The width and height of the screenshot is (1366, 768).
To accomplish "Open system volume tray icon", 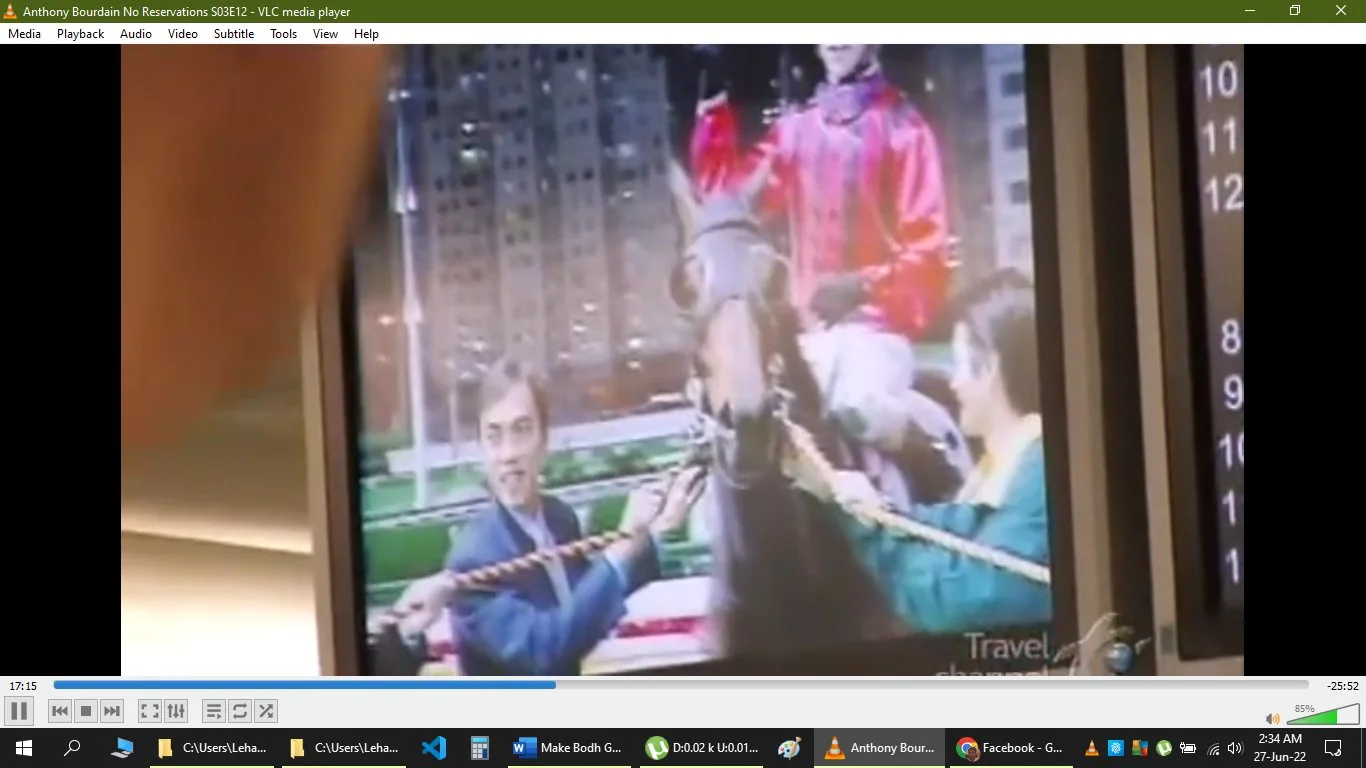I will tap(1235, 748).
